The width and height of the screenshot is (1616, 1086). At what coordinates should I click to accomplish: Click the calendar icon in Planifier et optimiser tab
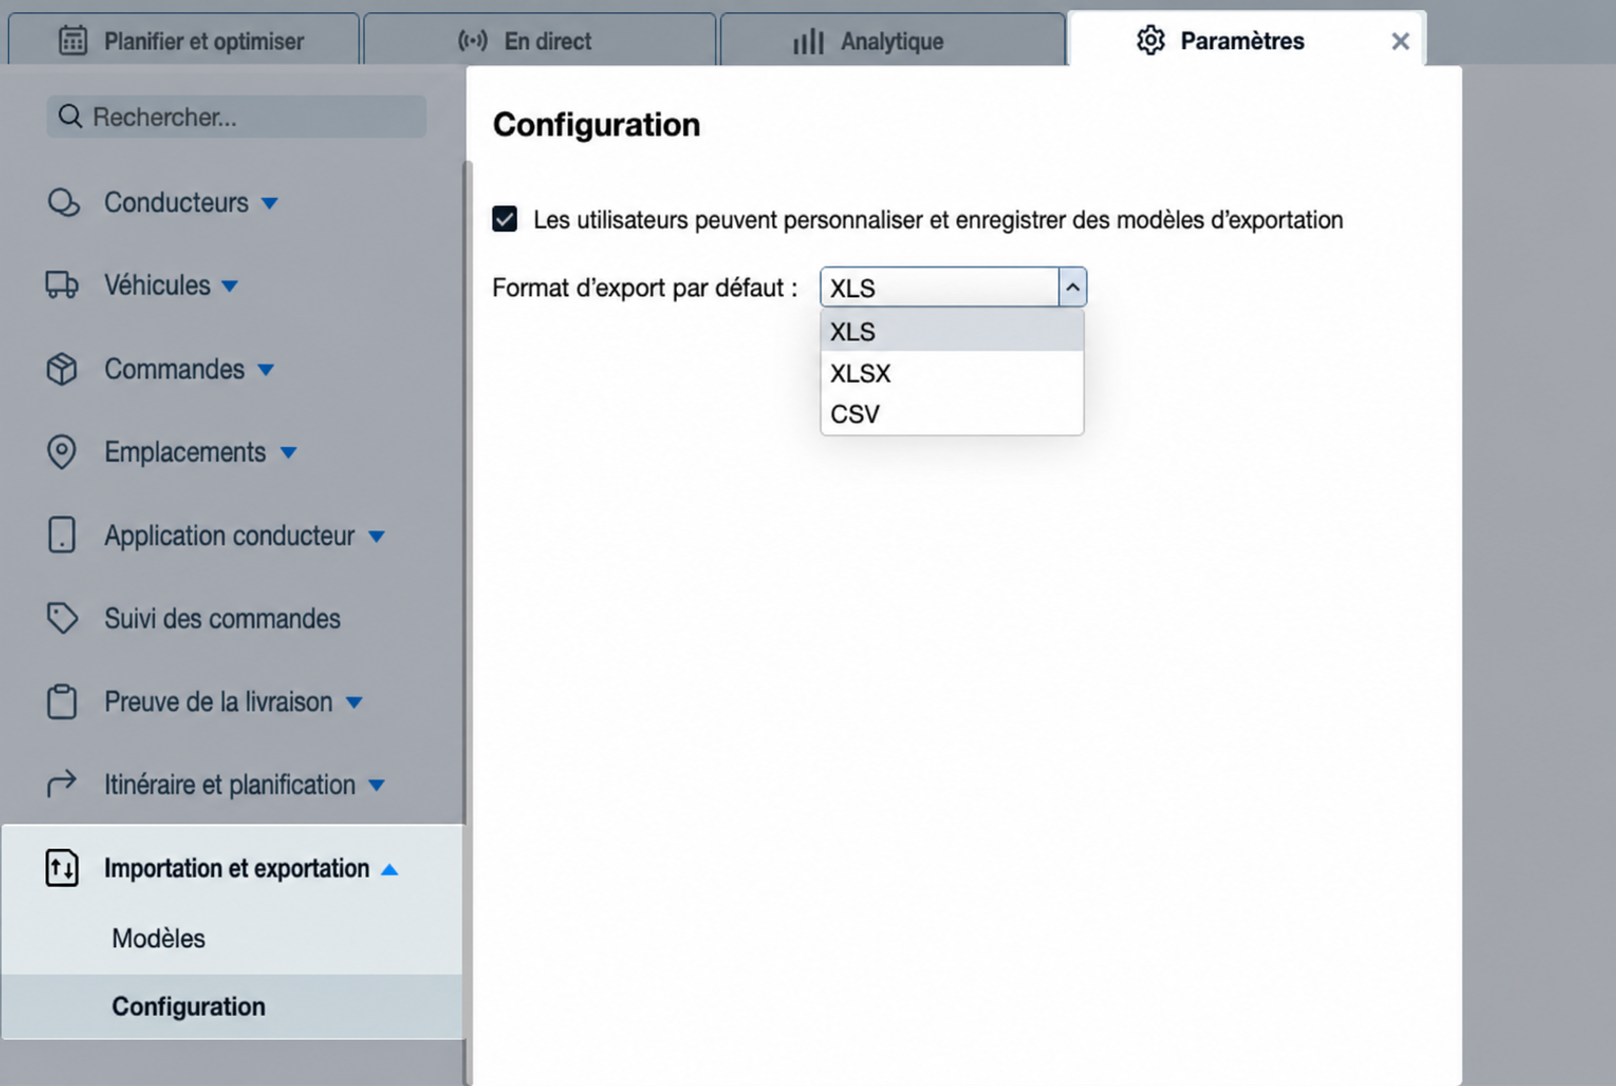coord(73,41)
